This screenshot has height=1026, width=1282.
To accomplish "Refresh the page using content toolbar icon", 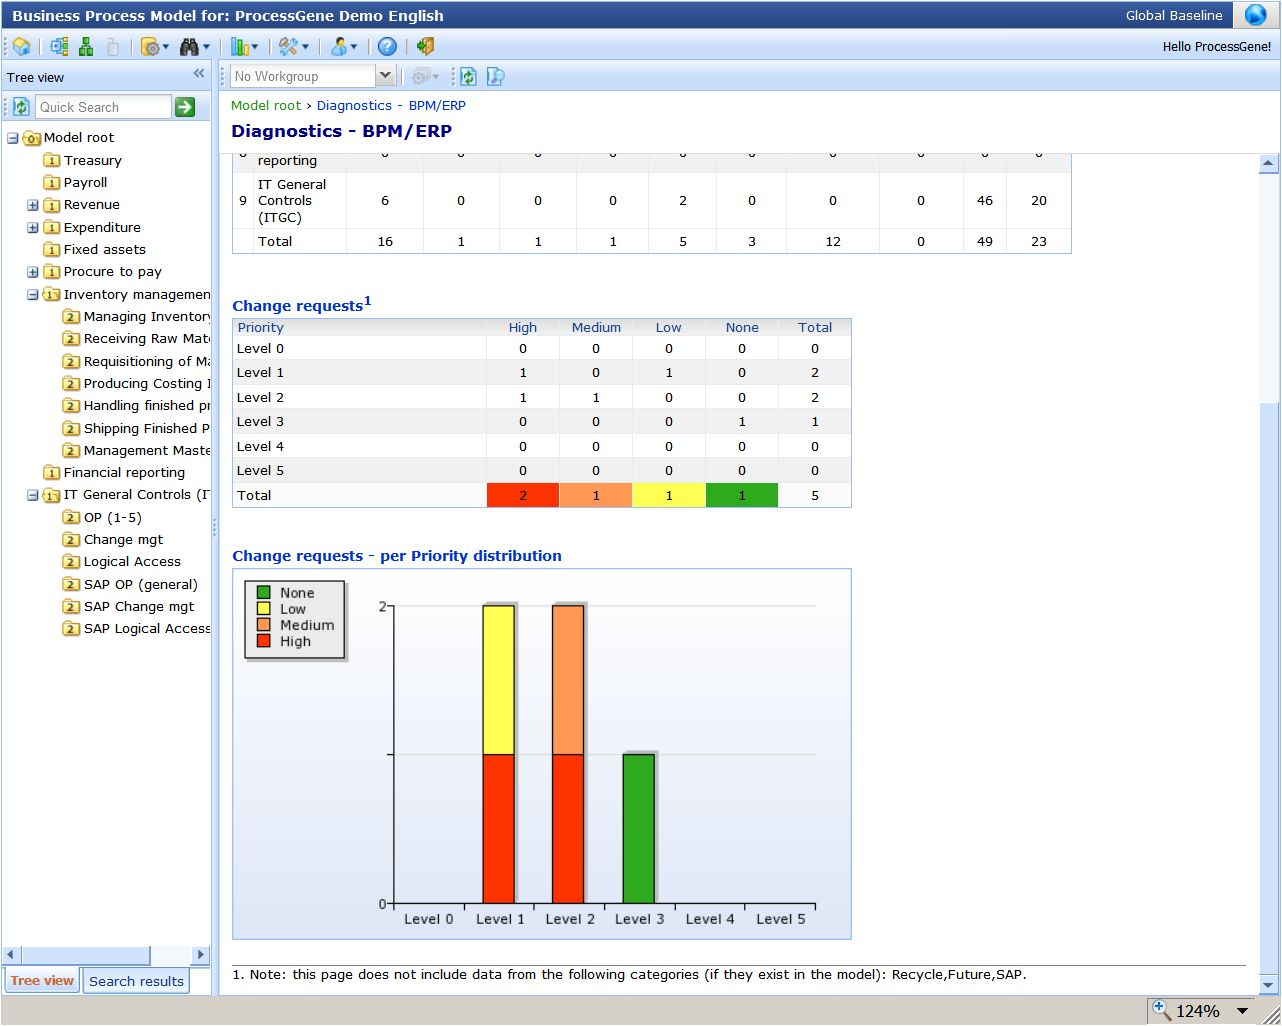I will coord(468,76).
